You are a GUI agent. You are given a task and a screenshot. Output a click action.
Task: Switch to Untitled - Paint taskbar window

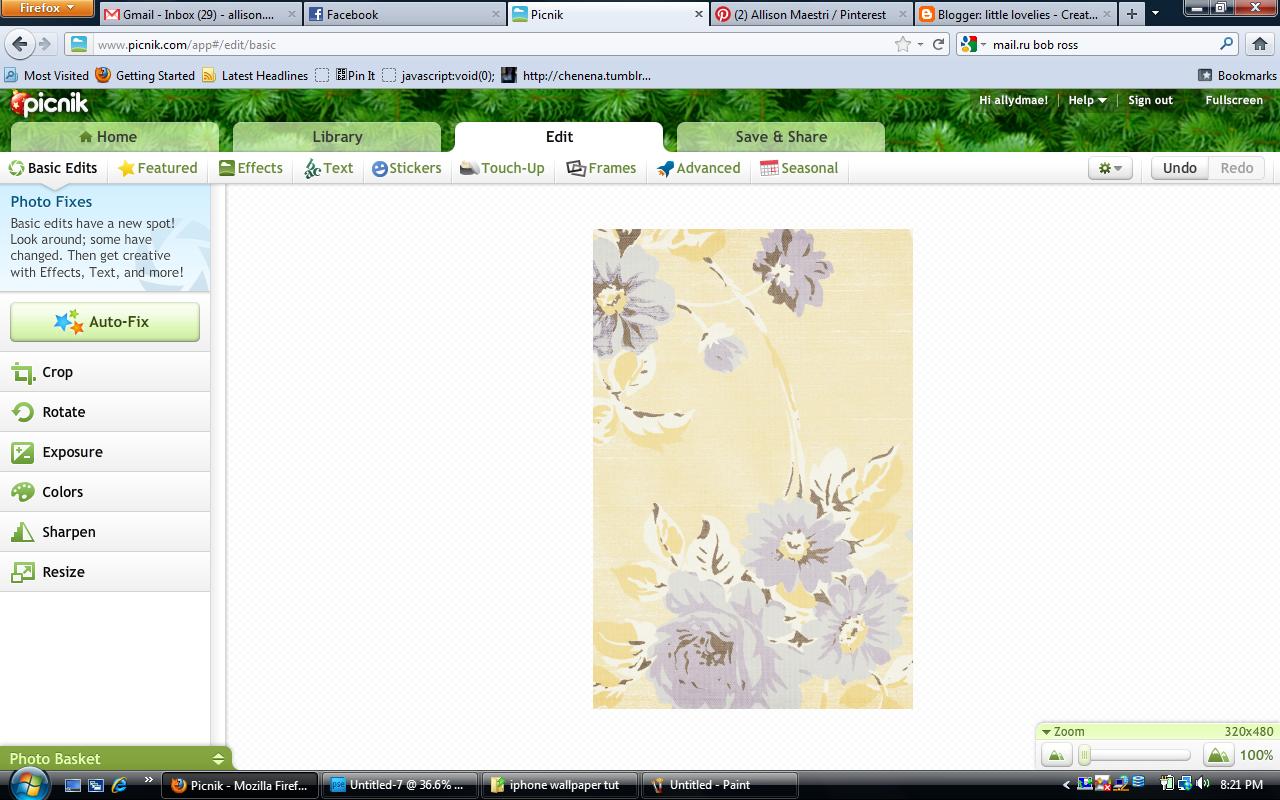tap(718, 785)
